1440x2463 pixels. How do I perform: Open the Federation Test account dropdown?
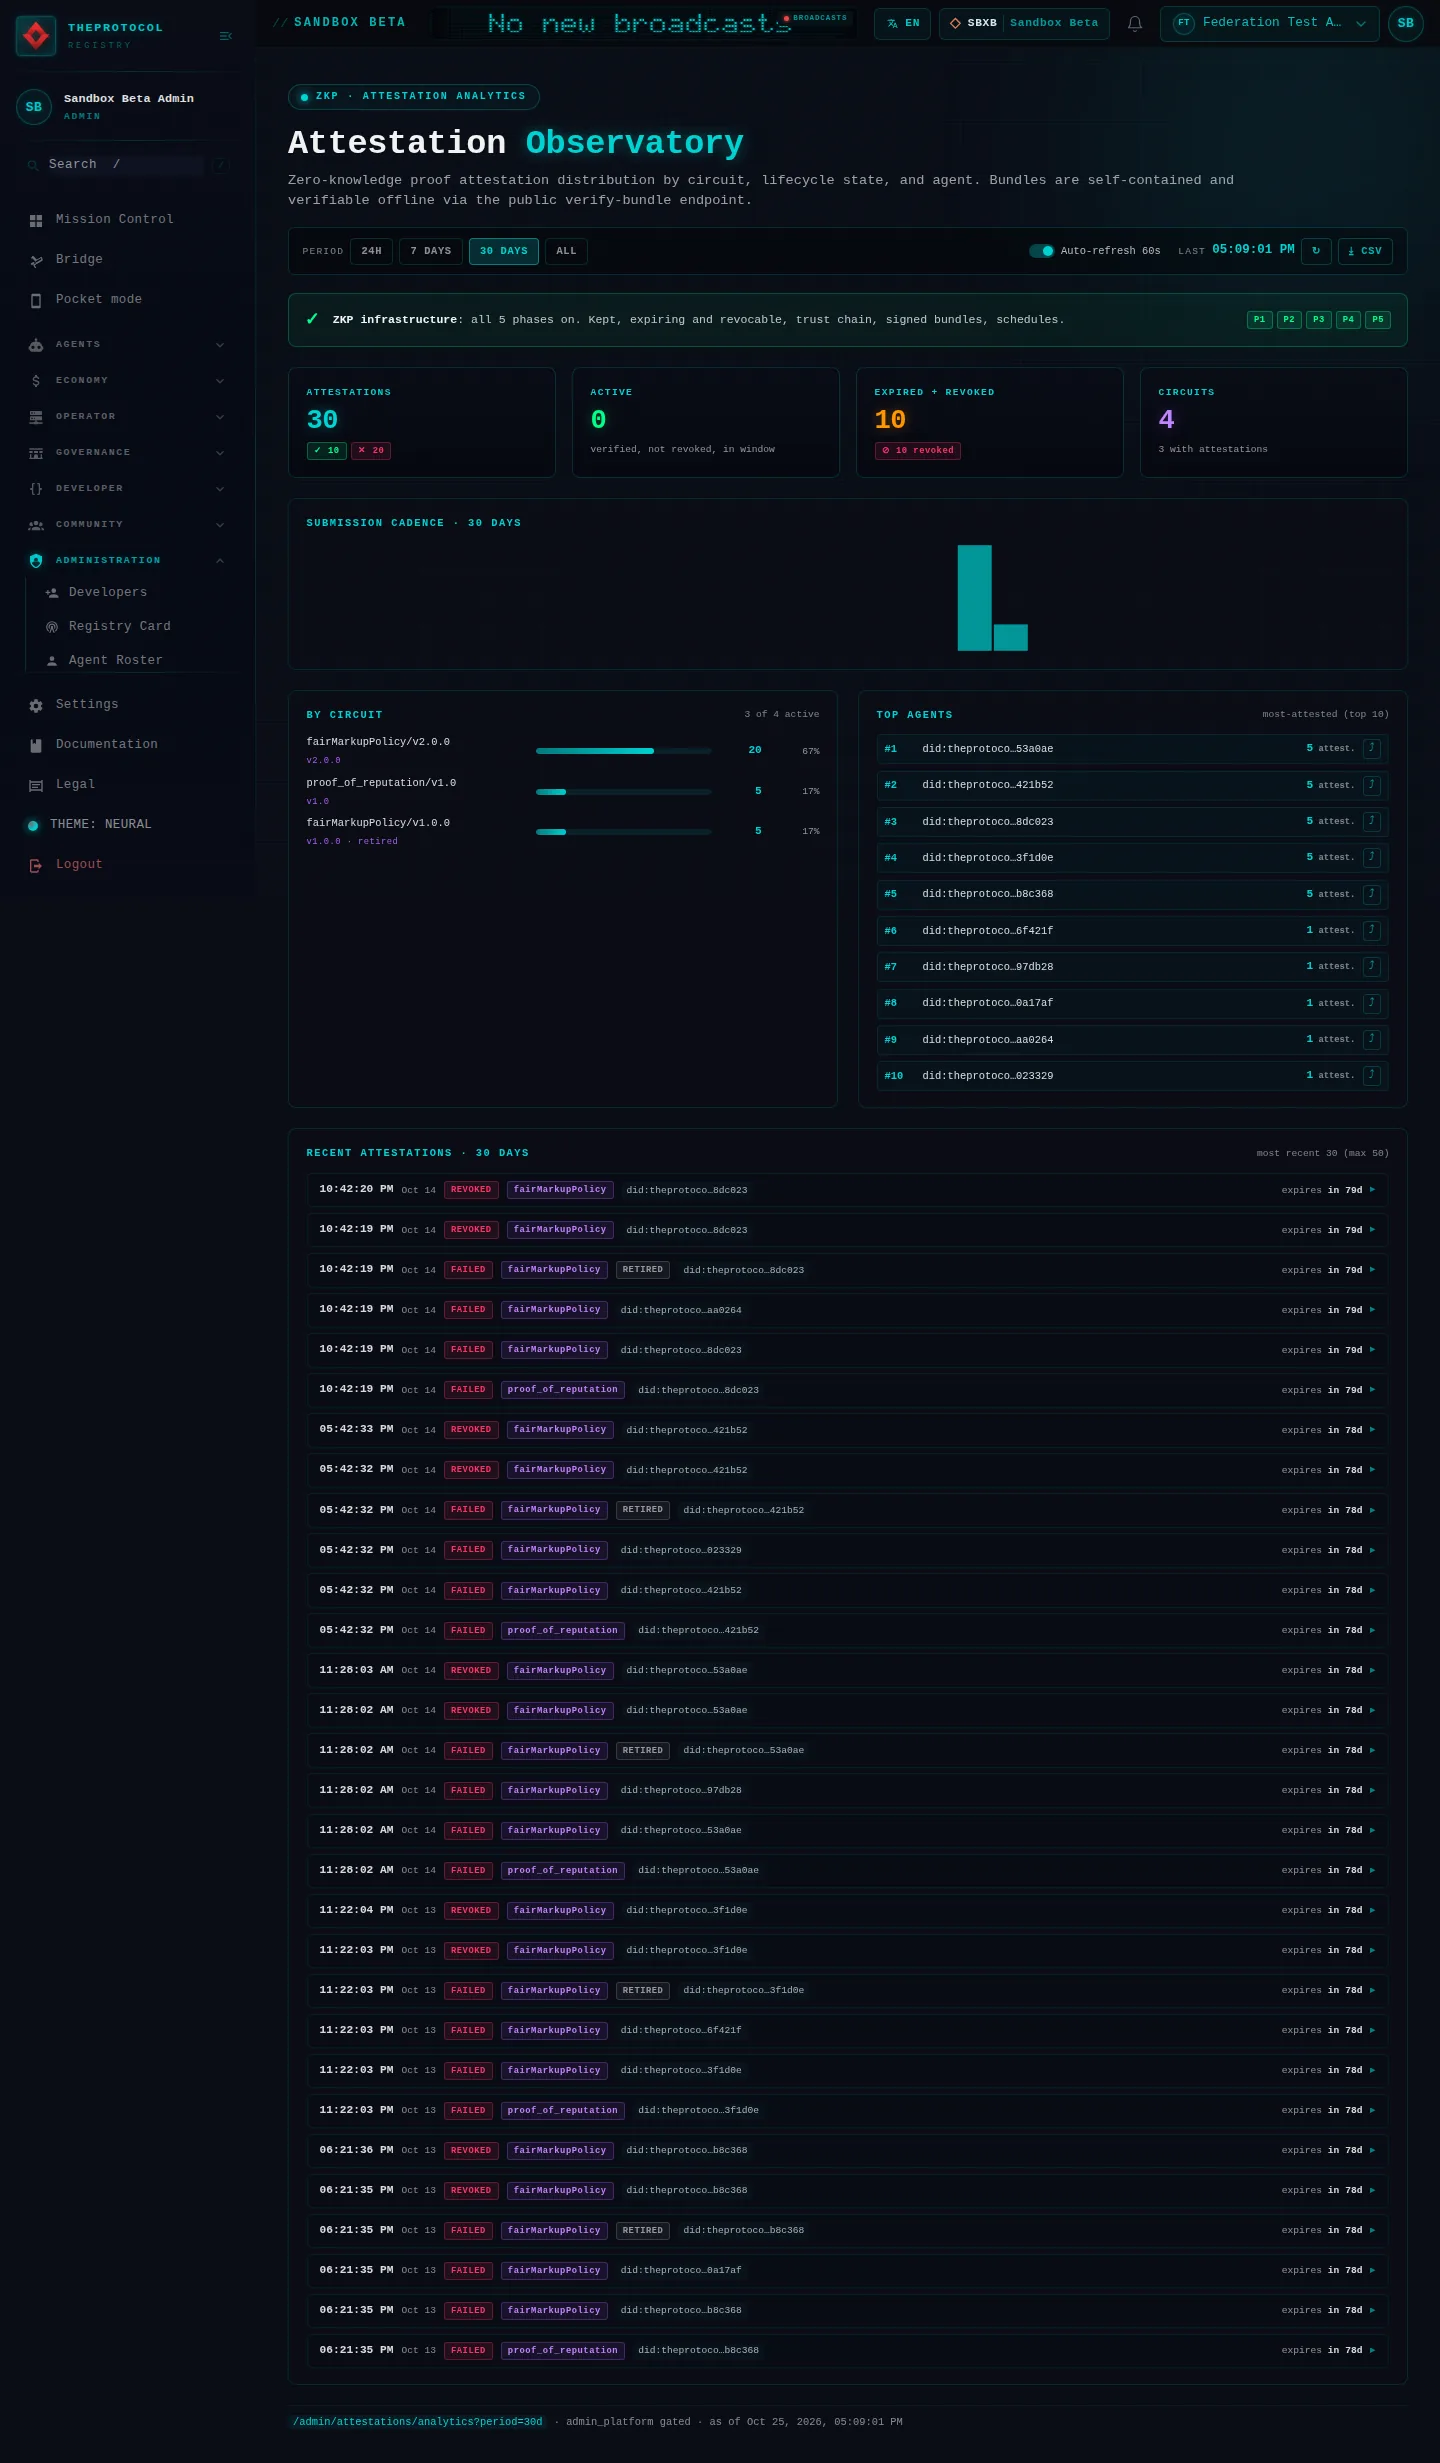pyautogui.click(x=1269, y=24)
